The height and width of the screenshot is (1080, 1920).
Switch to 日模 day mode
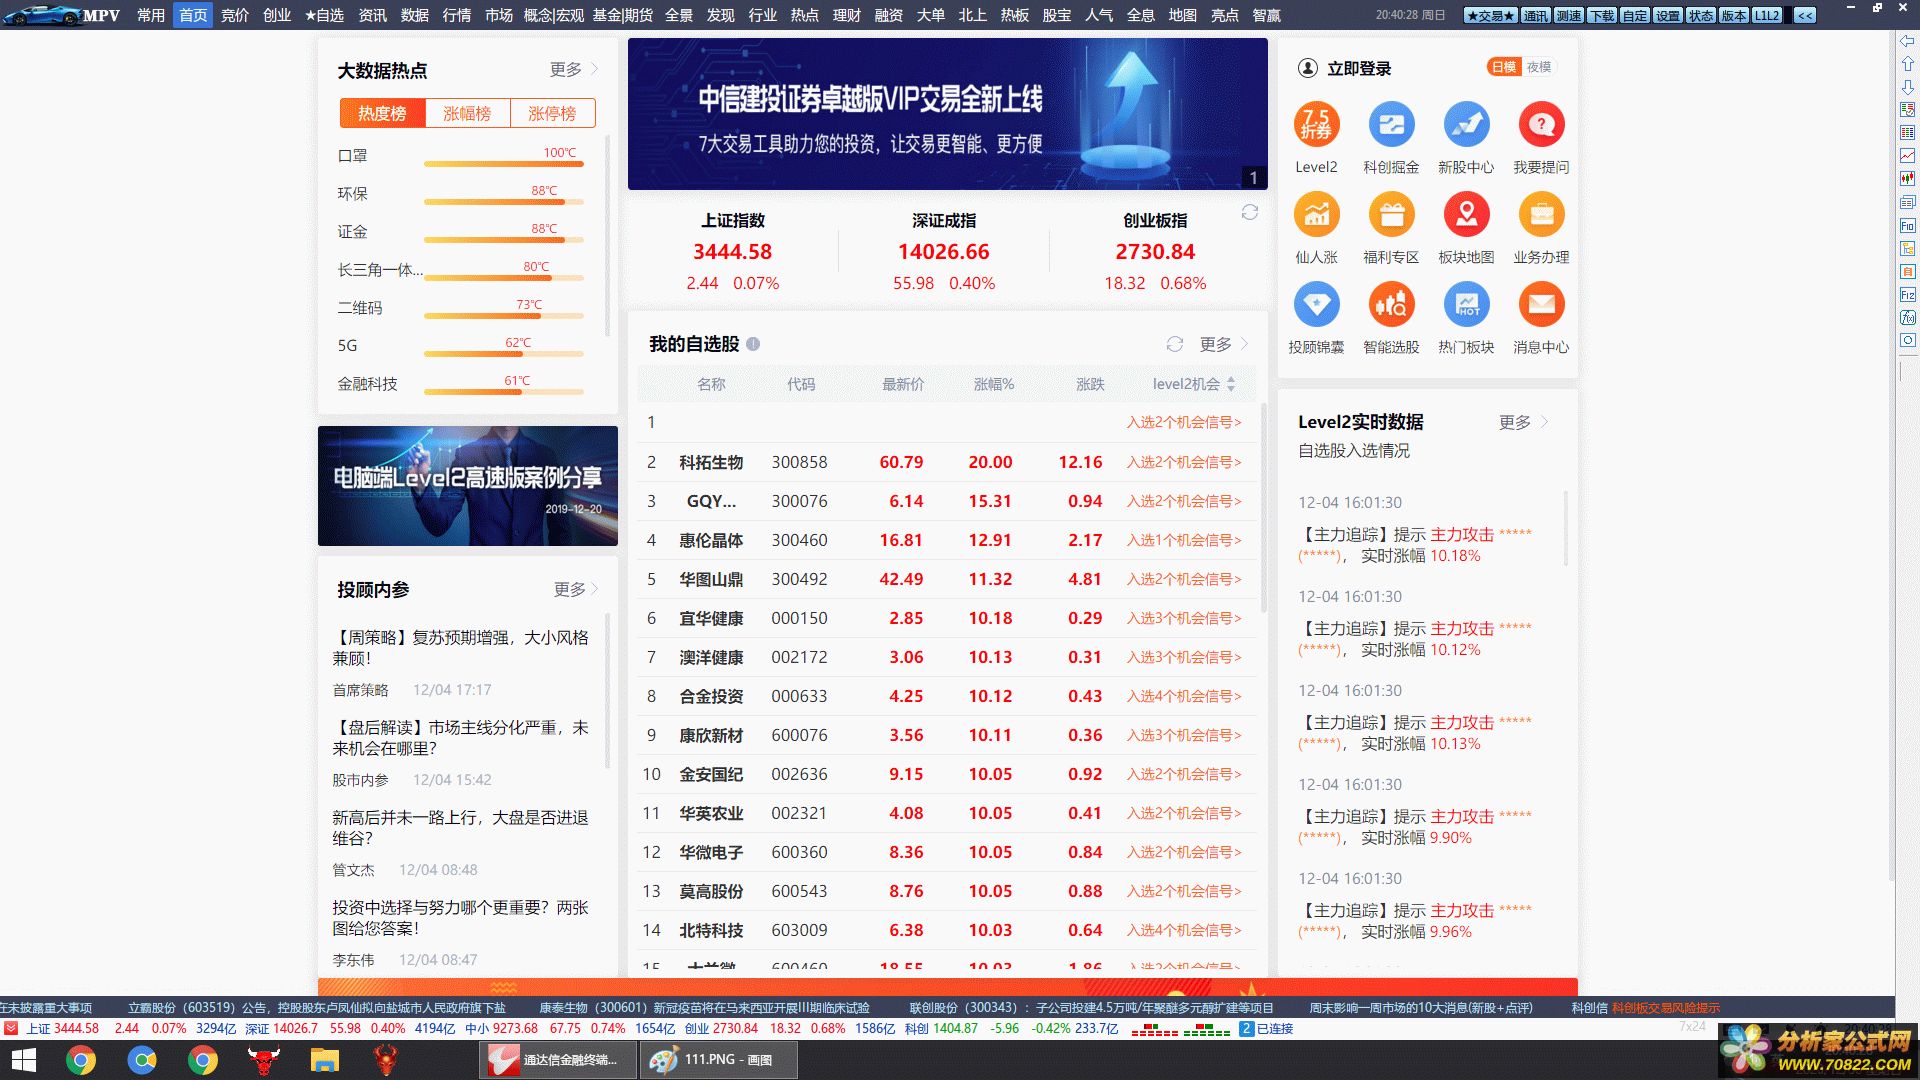click(1504, 67)
